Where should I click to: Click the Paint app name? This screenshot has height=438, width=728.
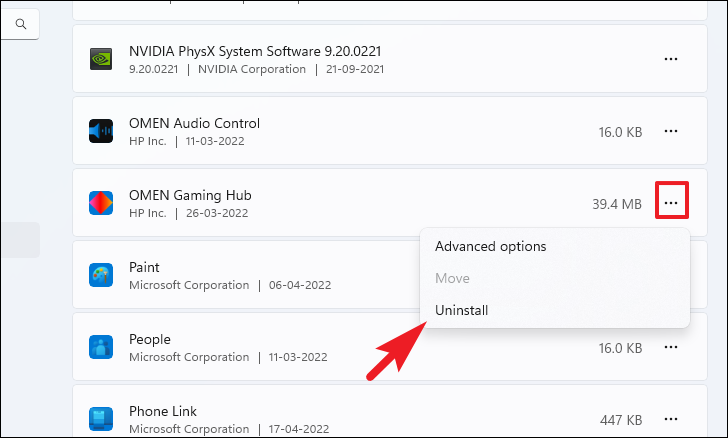(x=144, y=267)
